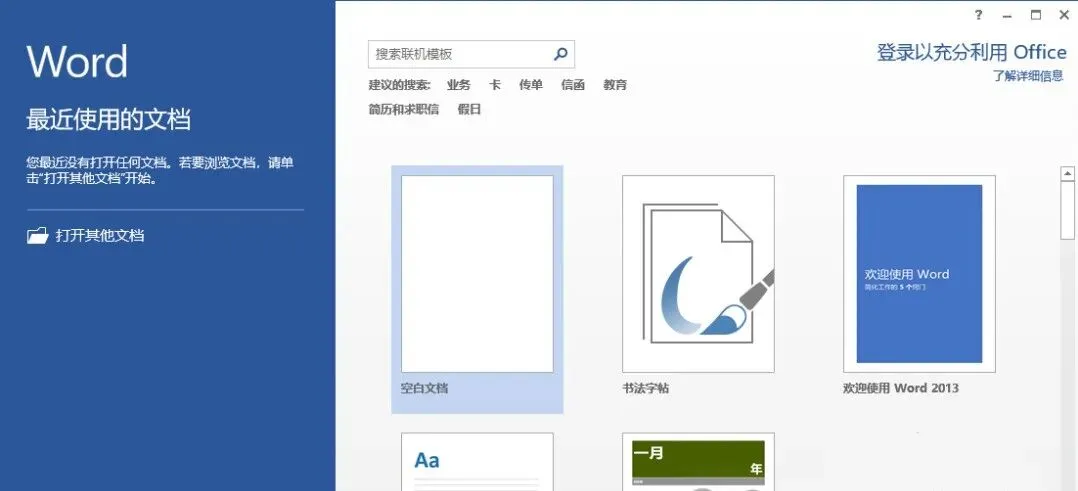Click 打开其他文档 link
Screen dimensions: 1078x491
pyautogui.click(x=100, y=235)
